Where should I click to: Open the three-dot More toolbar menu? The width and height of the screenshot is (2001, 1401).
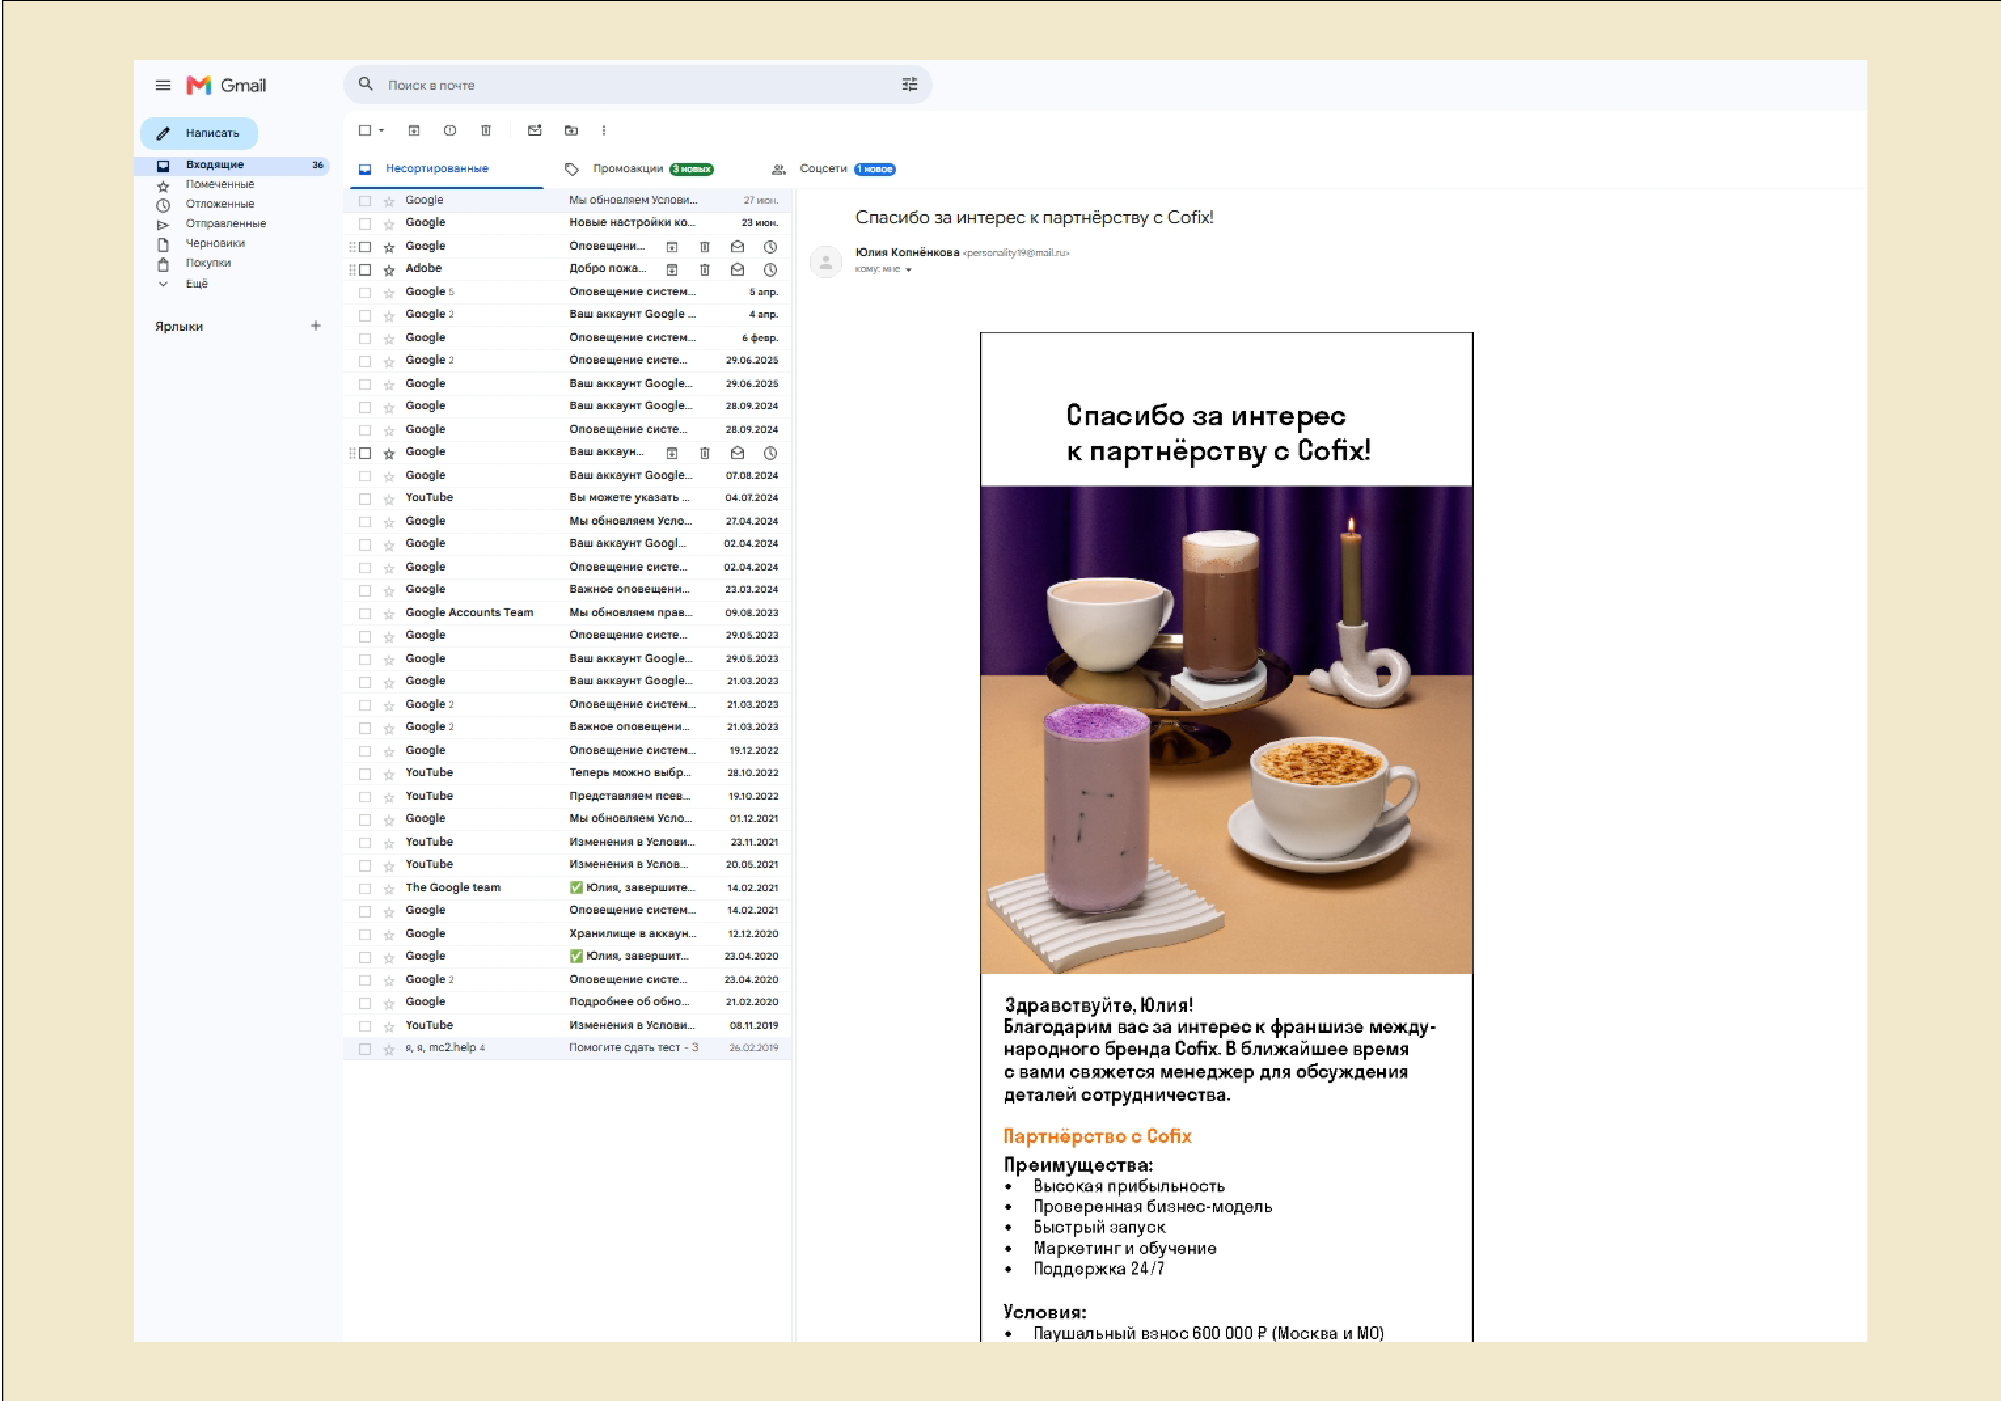tap(604, 130)
